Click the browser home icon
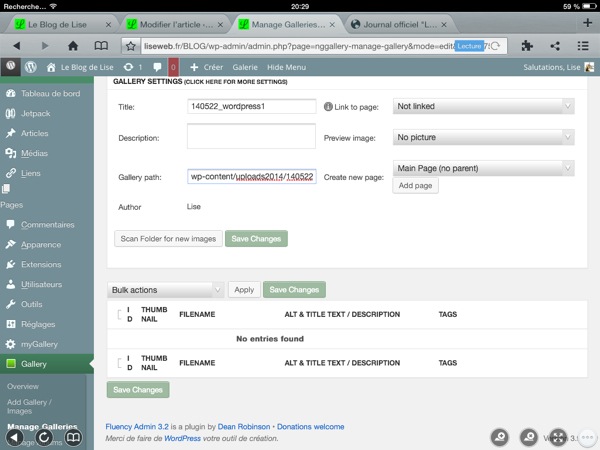 pos(74,45)
